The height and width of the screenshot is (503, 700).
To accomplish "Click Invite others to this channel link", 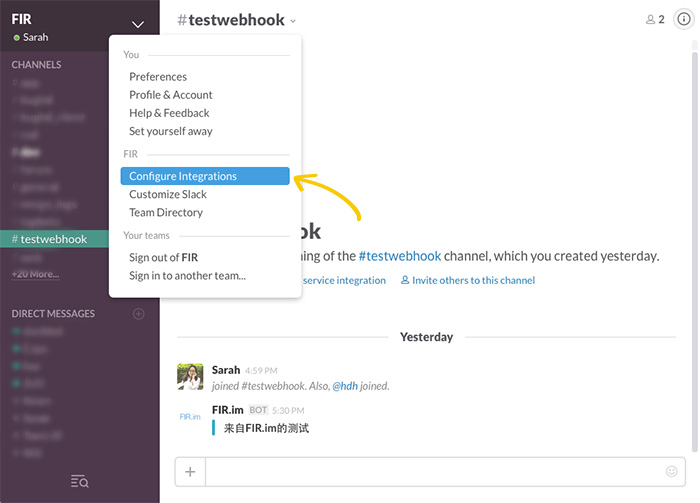I will point(468,280).
